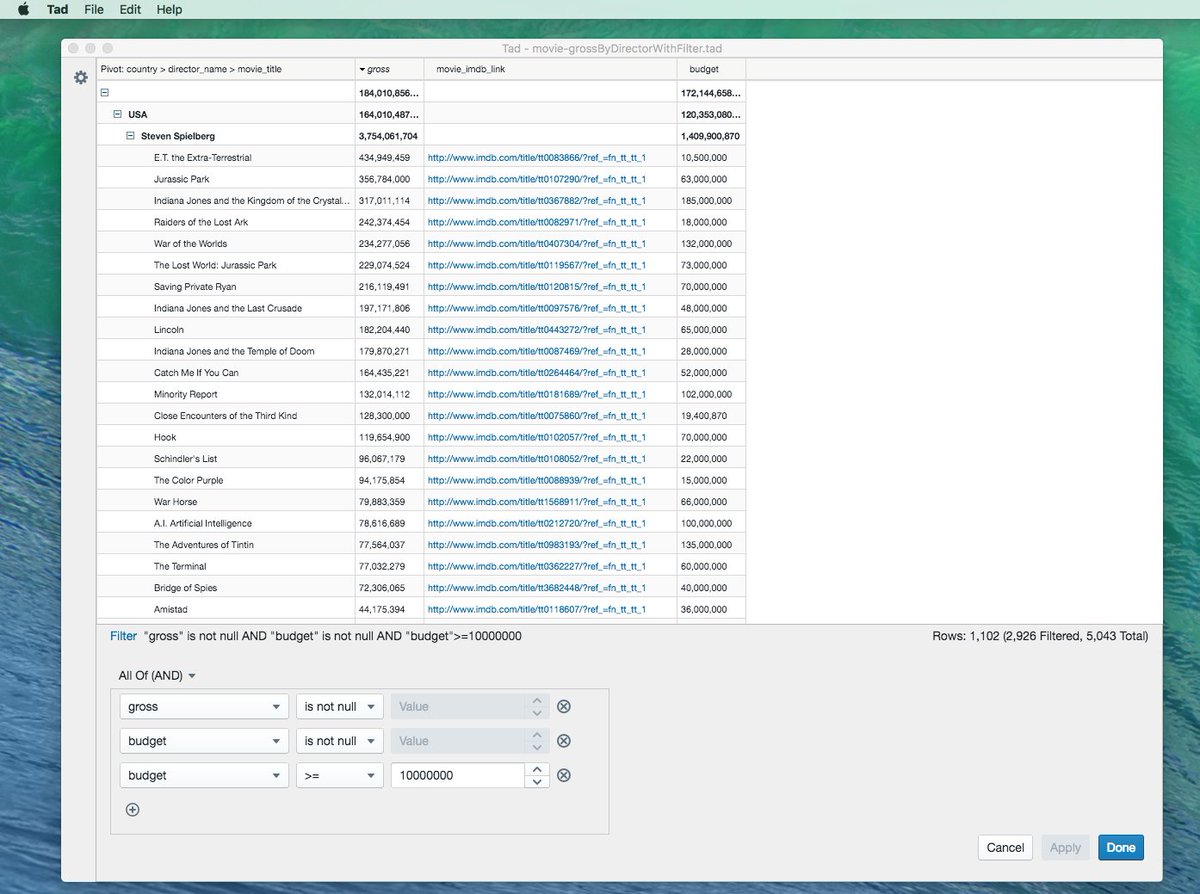The width and height of the screenshot is (1200, 894).
Task: Click budget value 185,000,000
Action: coord(706,201)
